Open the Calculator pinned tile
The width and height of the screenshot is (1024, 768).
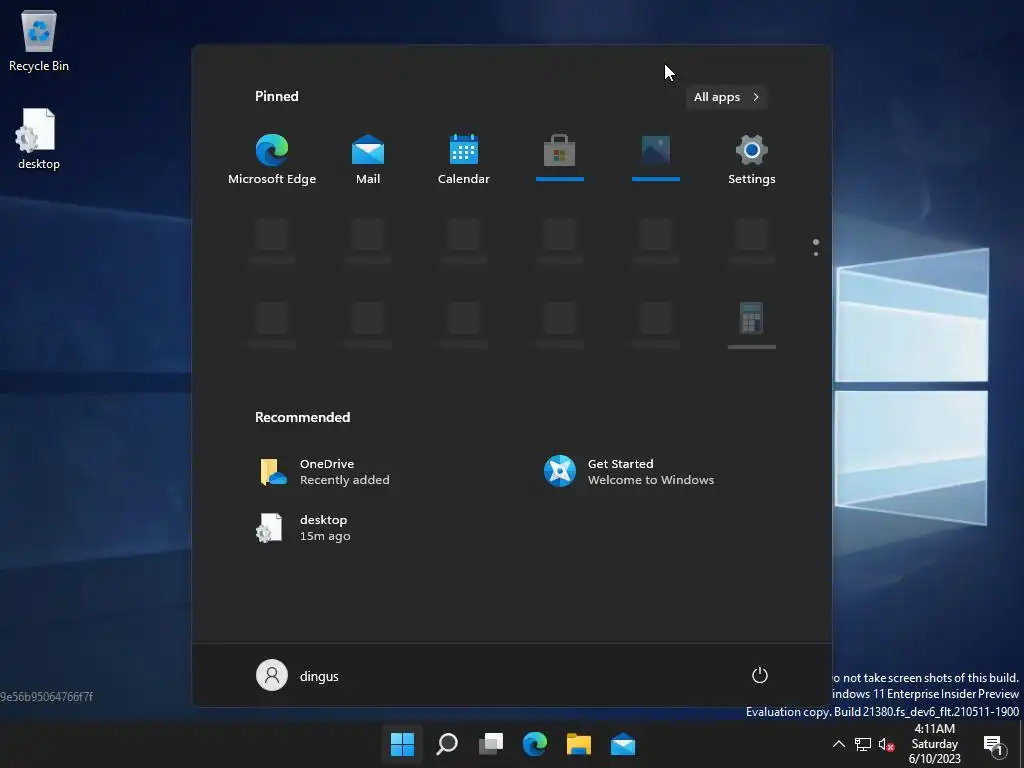(752, 324)
